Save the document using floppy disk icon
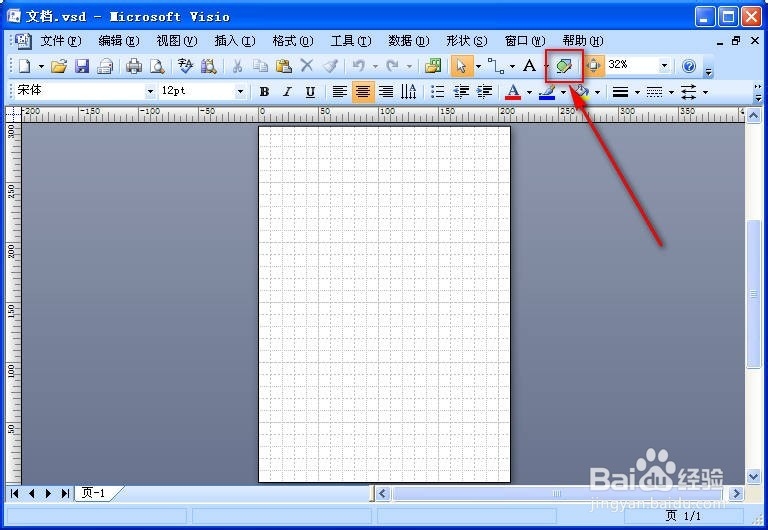The image size is (768, 530). (x=82, y=66)
